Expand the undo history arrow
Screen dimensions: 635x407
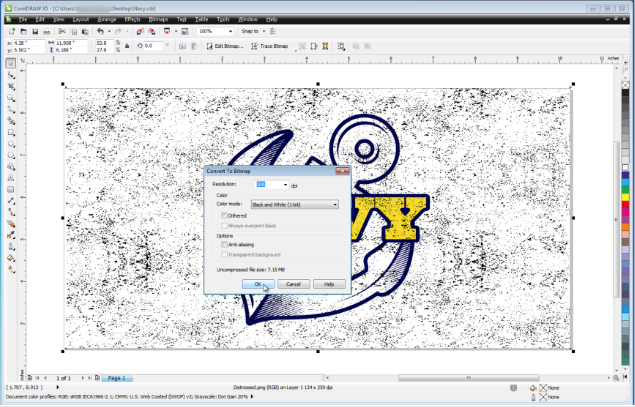[x=109, y=31]
